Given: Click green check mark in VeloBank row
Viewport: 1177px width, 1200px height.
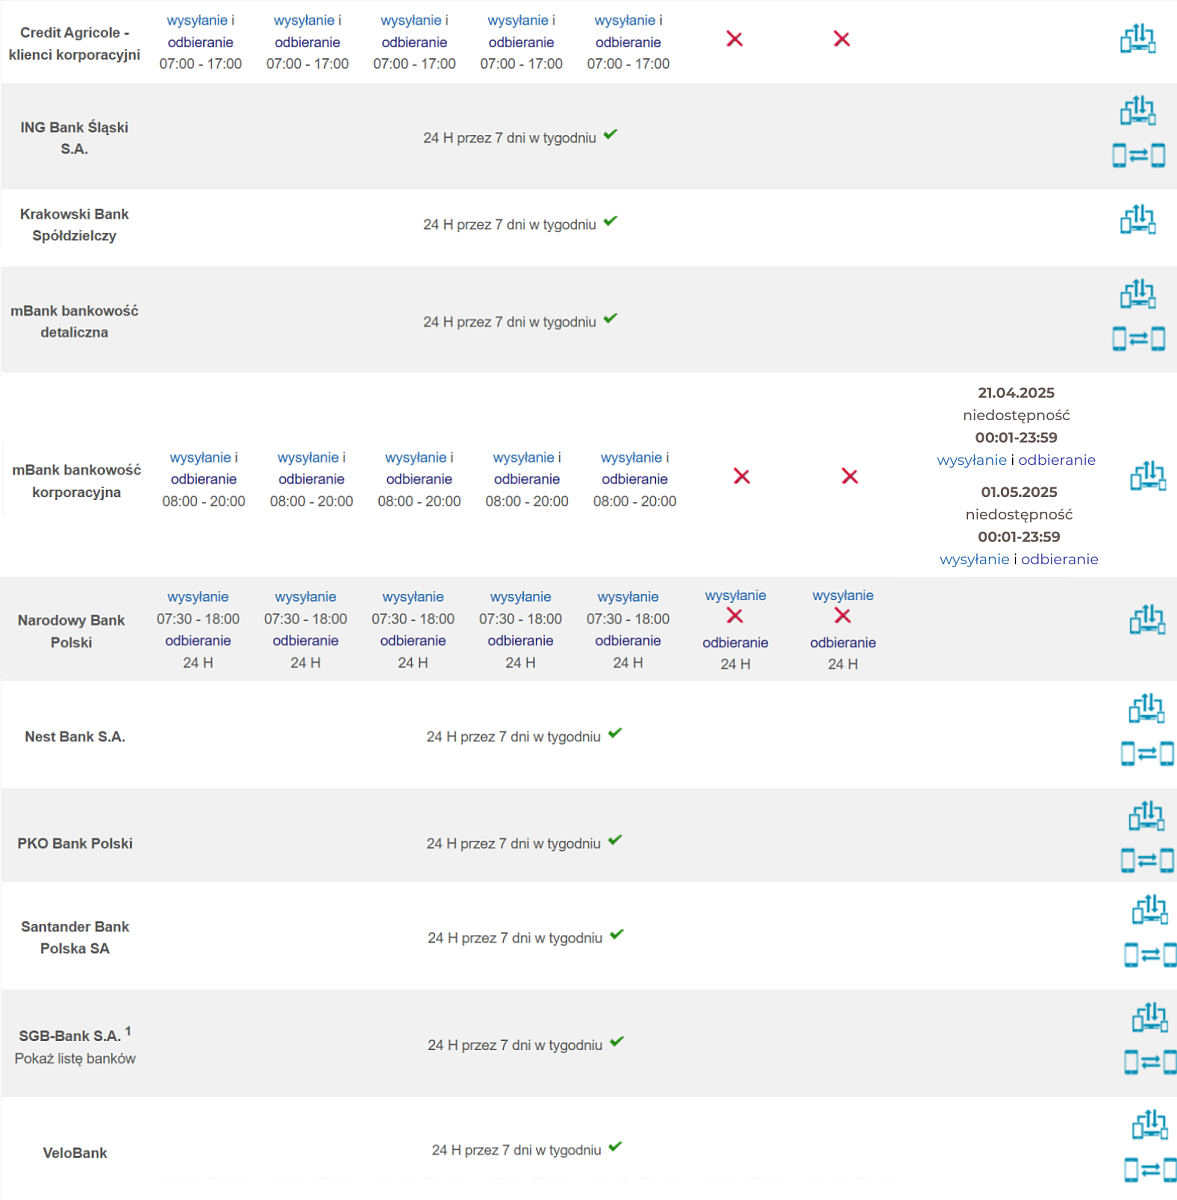Looking at the screenshot, I should point(615,1146).
